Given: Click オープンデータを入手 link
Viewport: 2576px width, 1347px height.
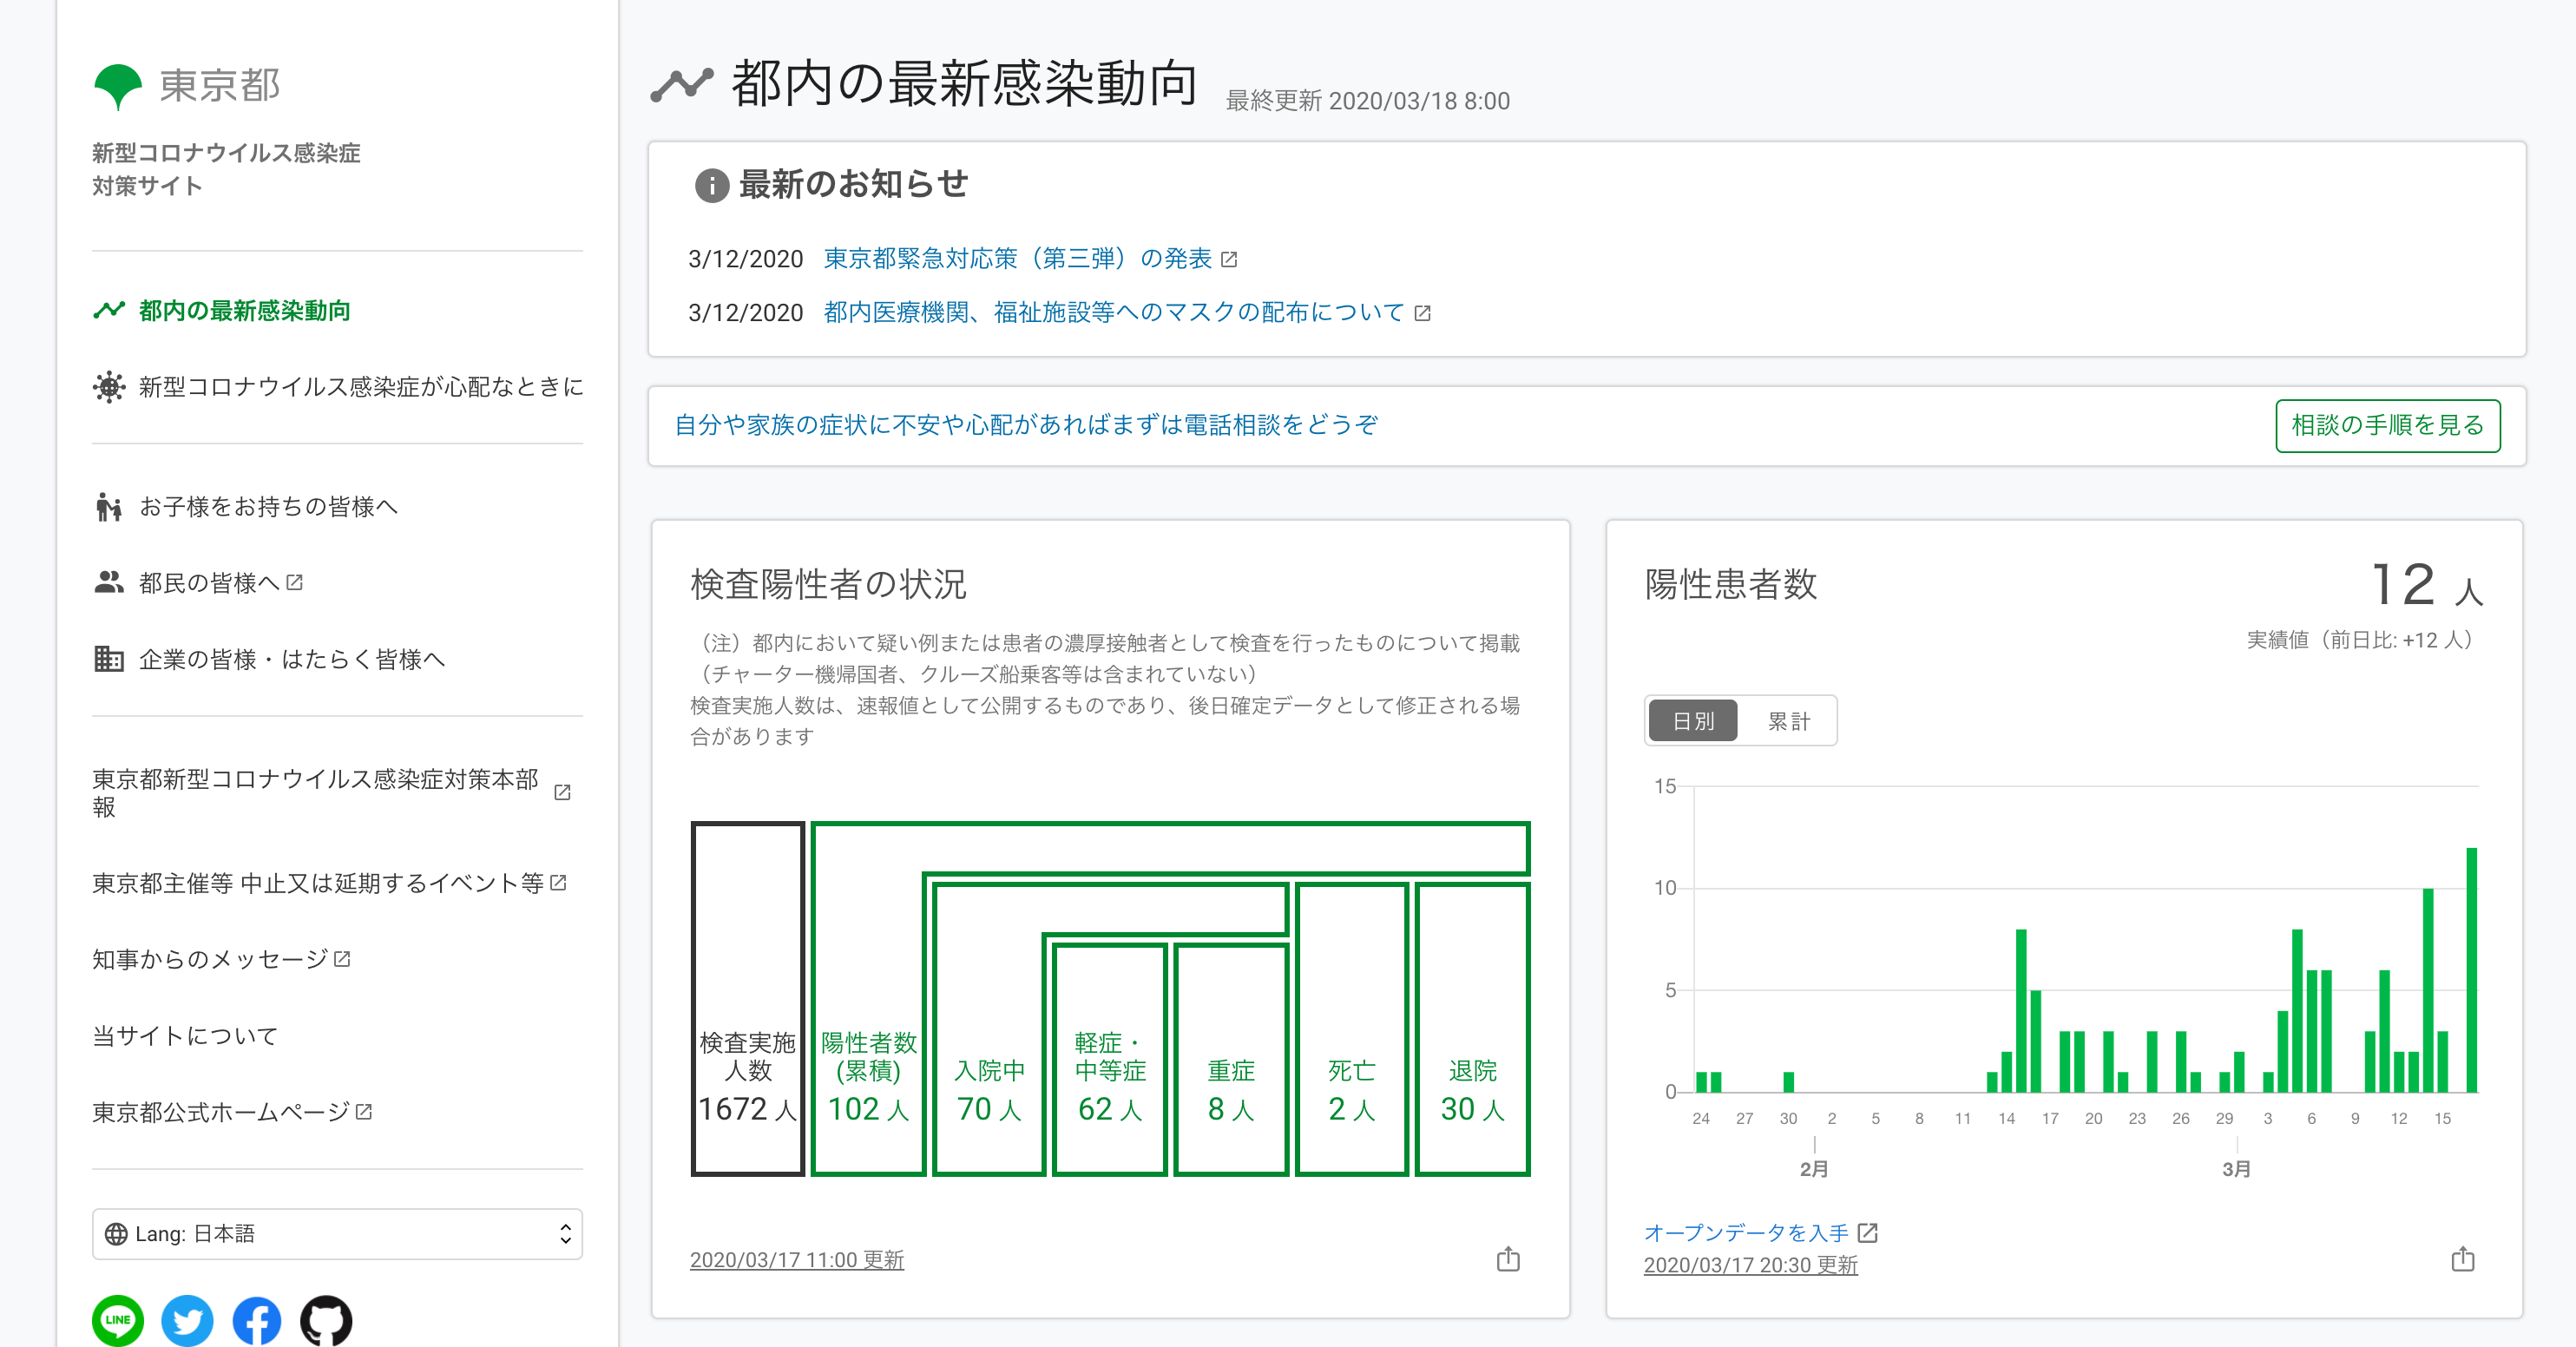Looking at the screenshot, I should pyautogui.click(x=1746, y=1232).
